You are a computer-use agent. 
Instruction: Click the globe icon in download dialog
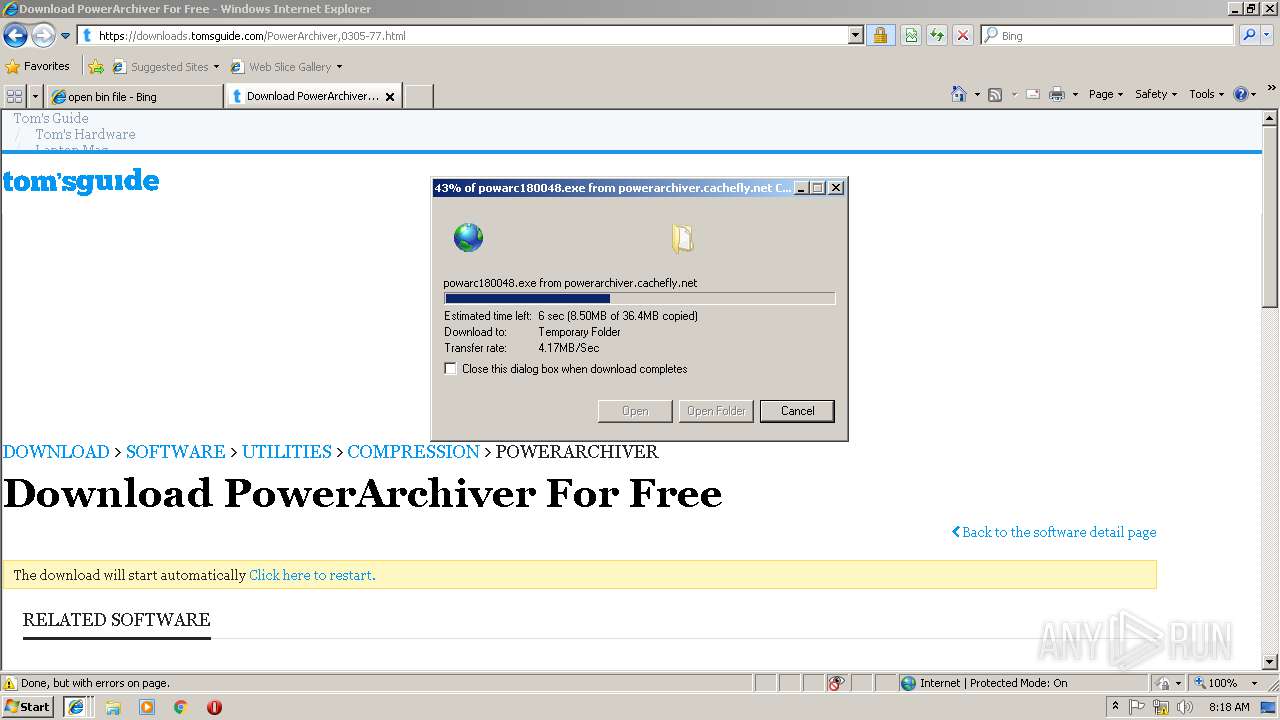pyautogui.click(x=468, y=238)
